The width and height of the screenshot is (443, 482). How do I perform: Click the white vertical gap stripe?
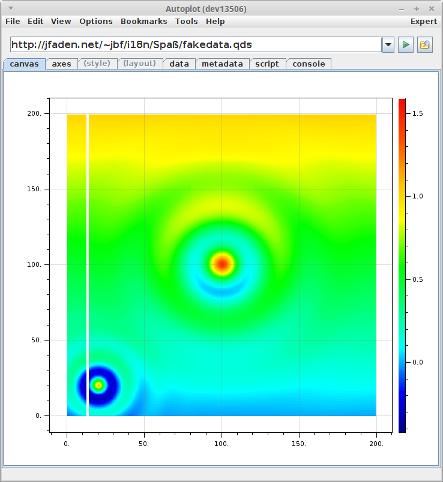[x=87, y=265]
